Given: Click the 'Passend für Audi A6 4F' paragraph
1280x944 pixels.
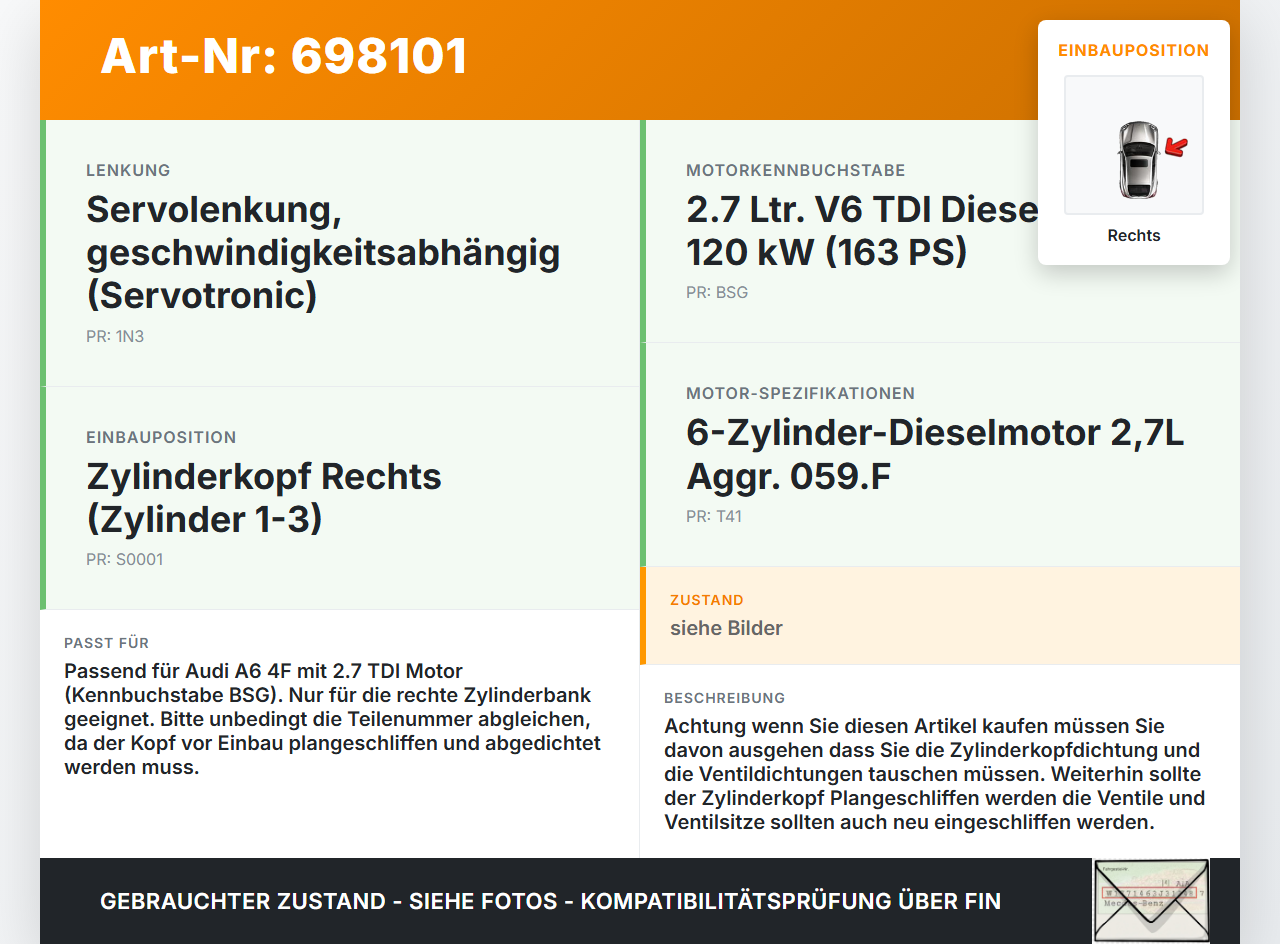Looking at the screenshot, I should click(333, 719).
